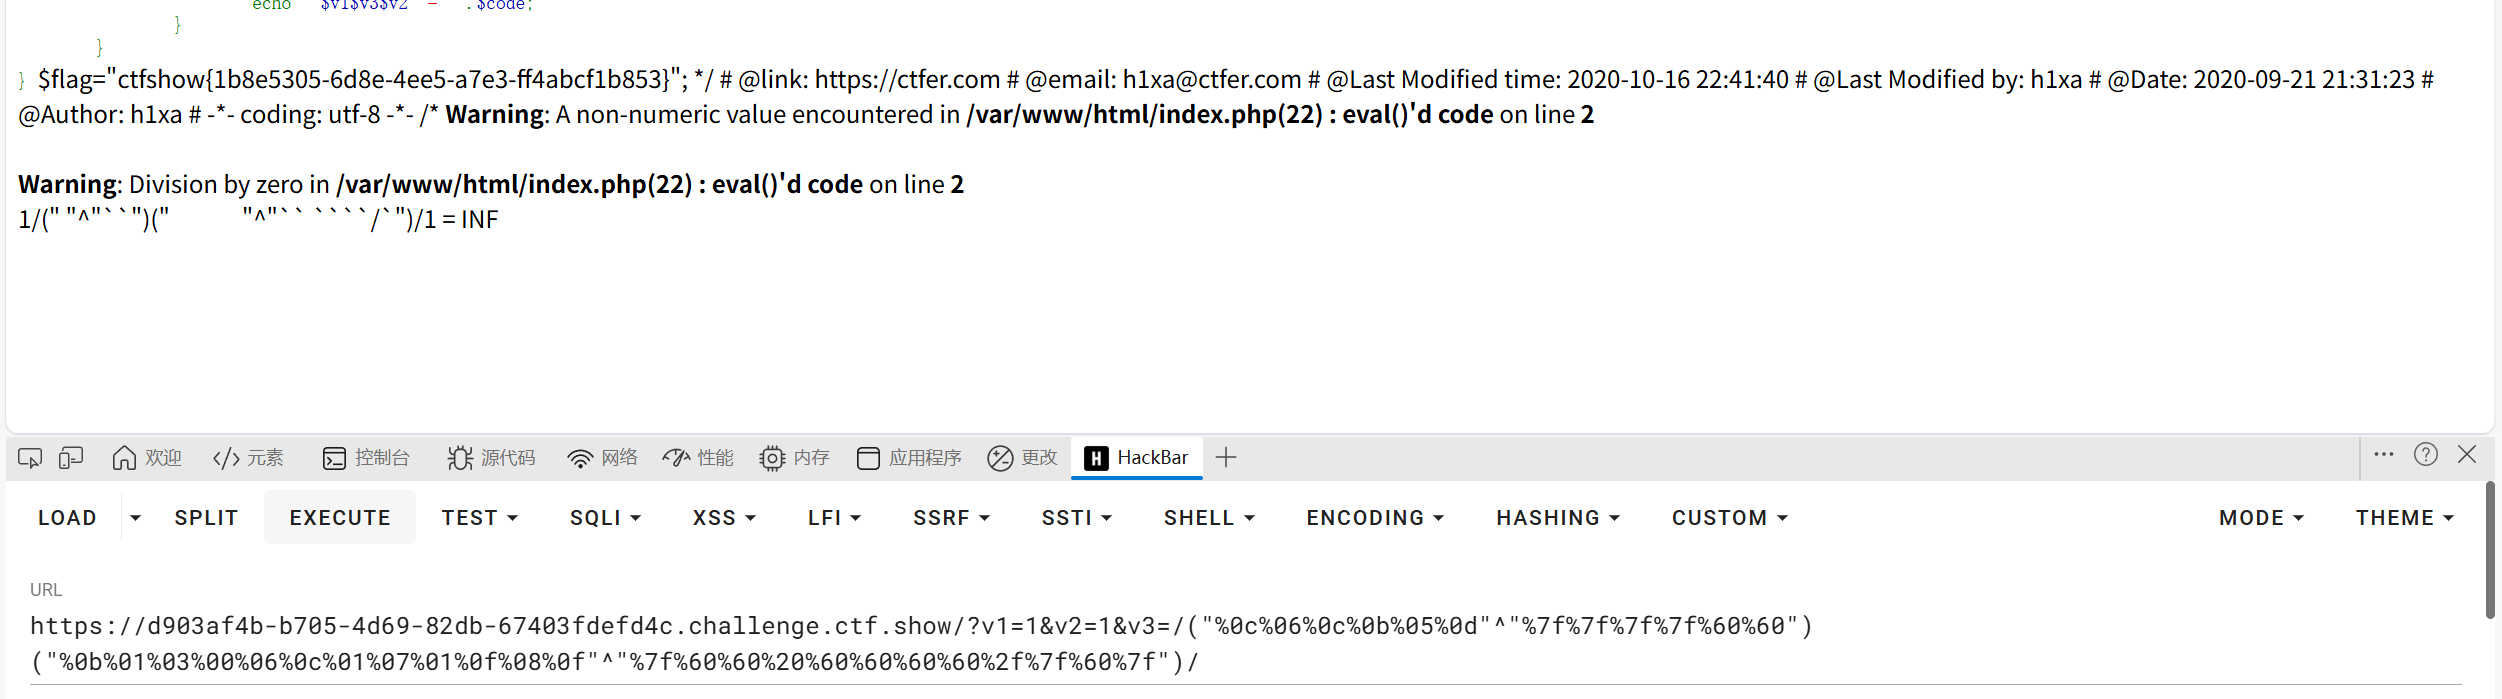Open the Network panel with wifi icon
The height and width of the screenshot is (699, 2502).
pyautogui.click(x=602, y=458)
